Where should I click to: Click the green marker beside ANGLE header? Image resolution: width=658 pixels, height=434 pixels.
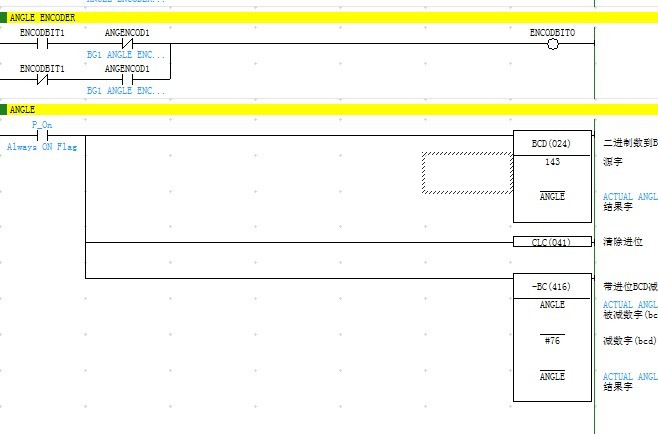[4, 108]
